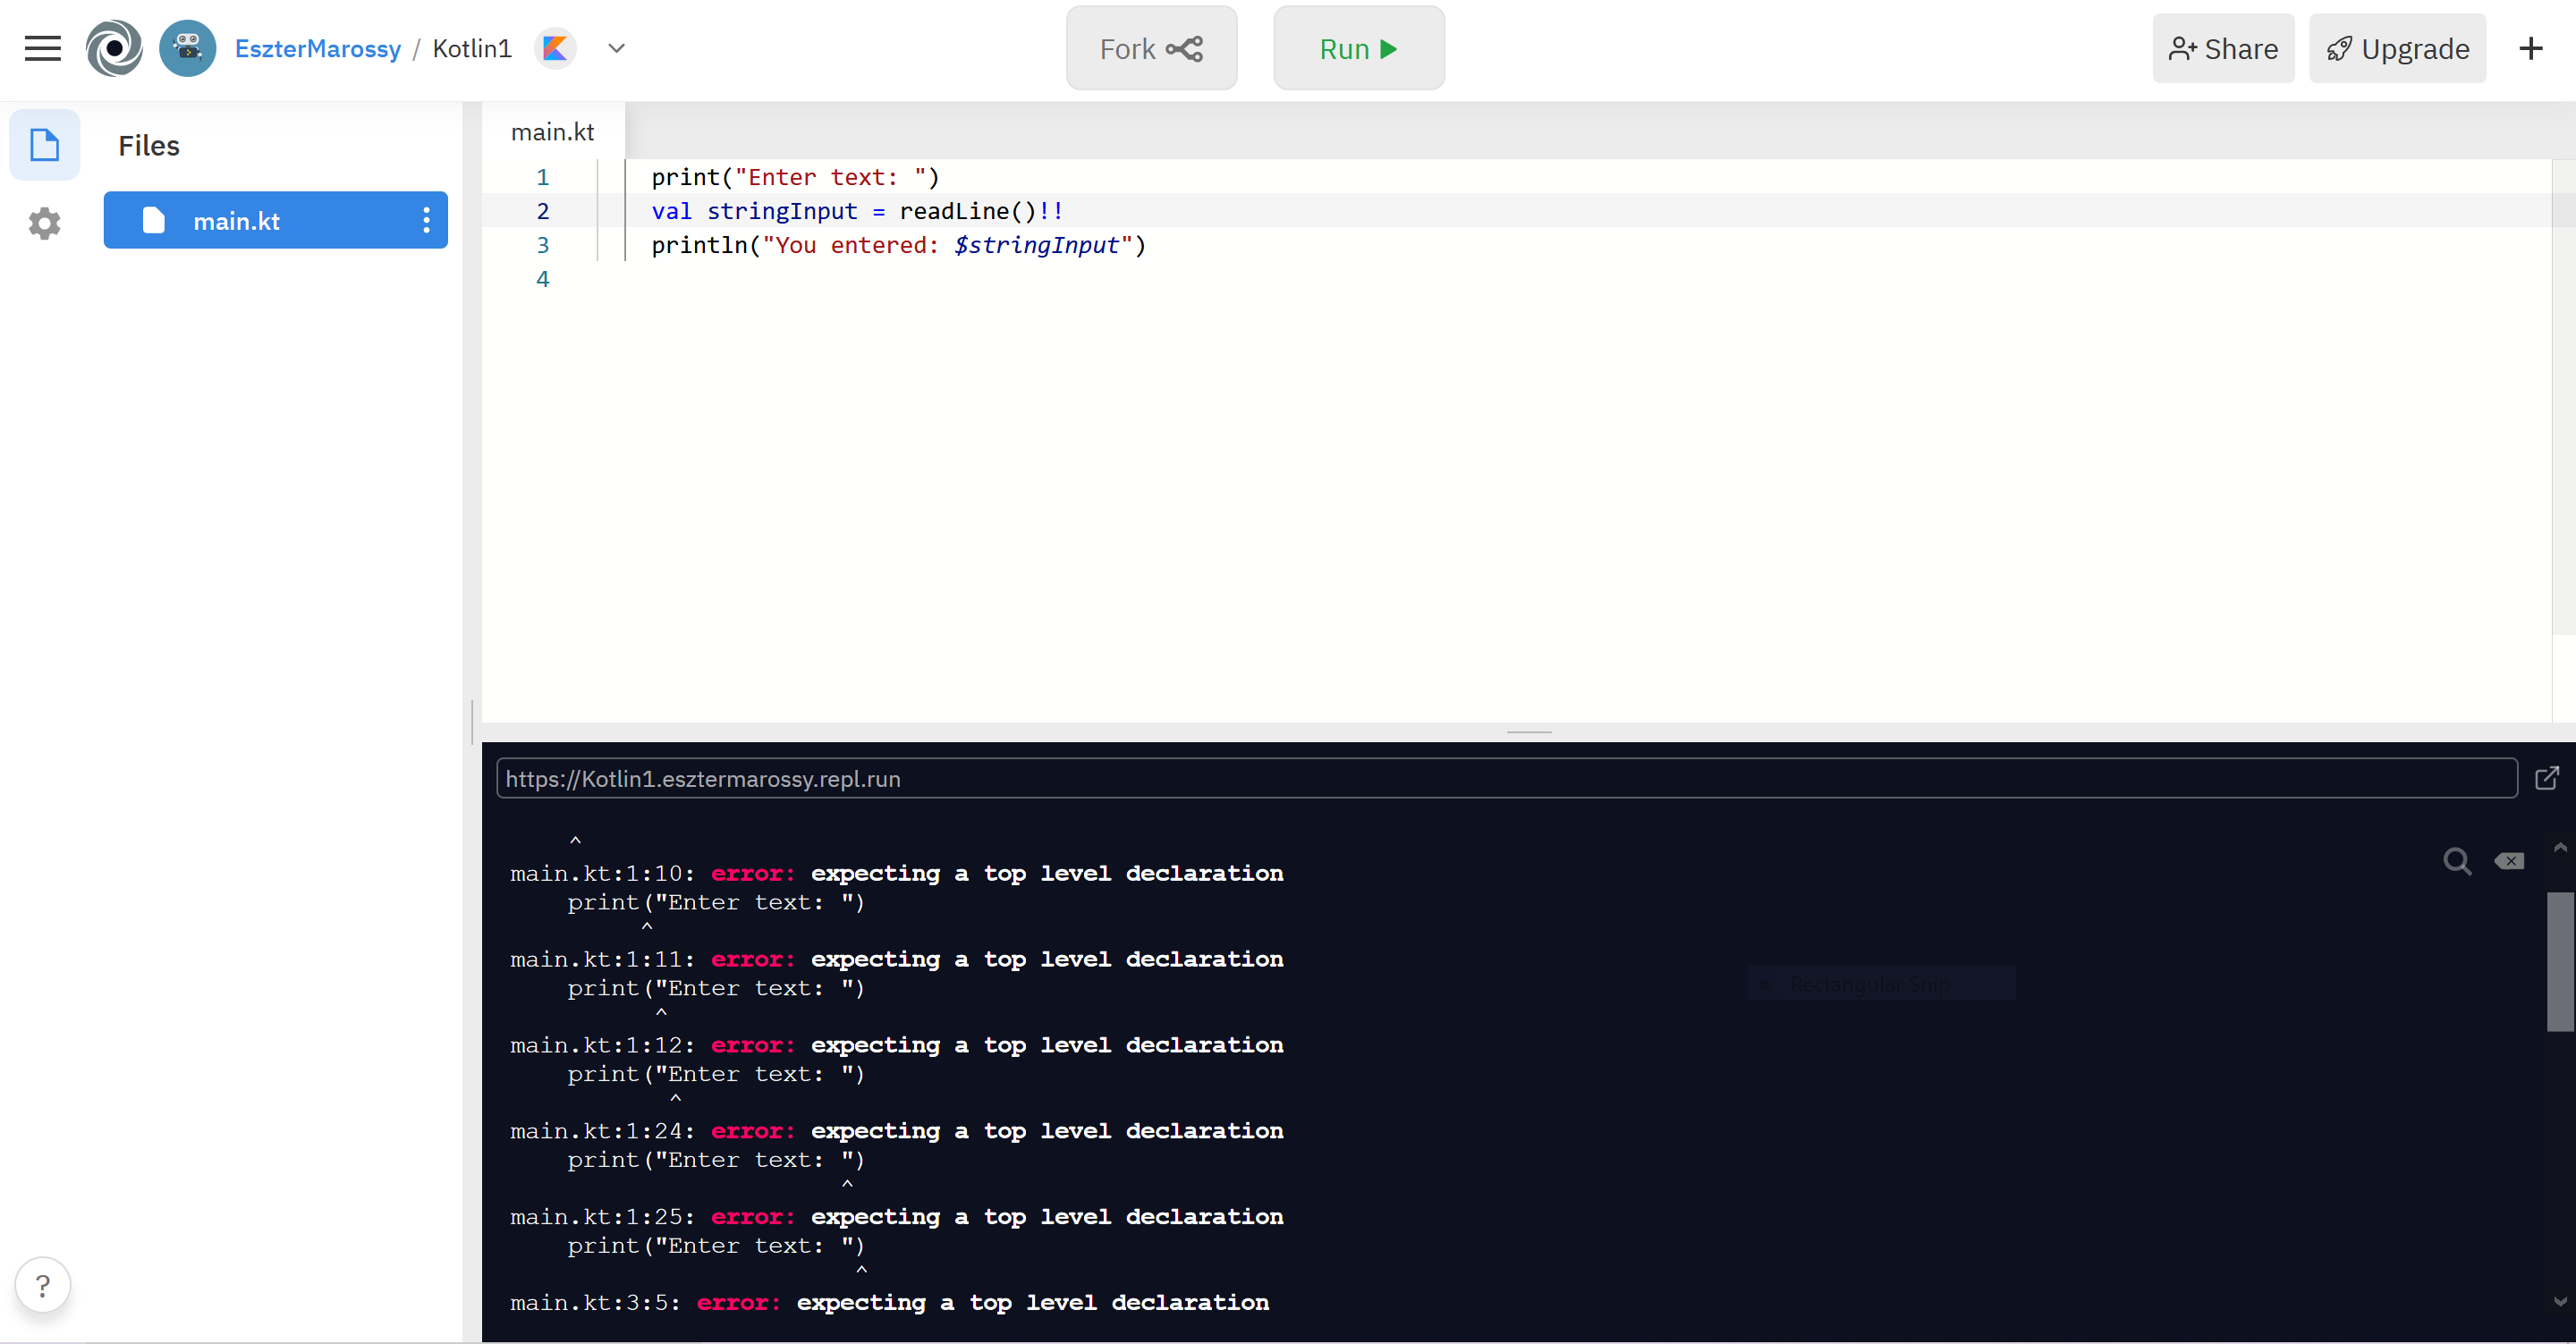Click console scroll up arrow
Viewport: 2576px width, 1344px height.
2560,848
